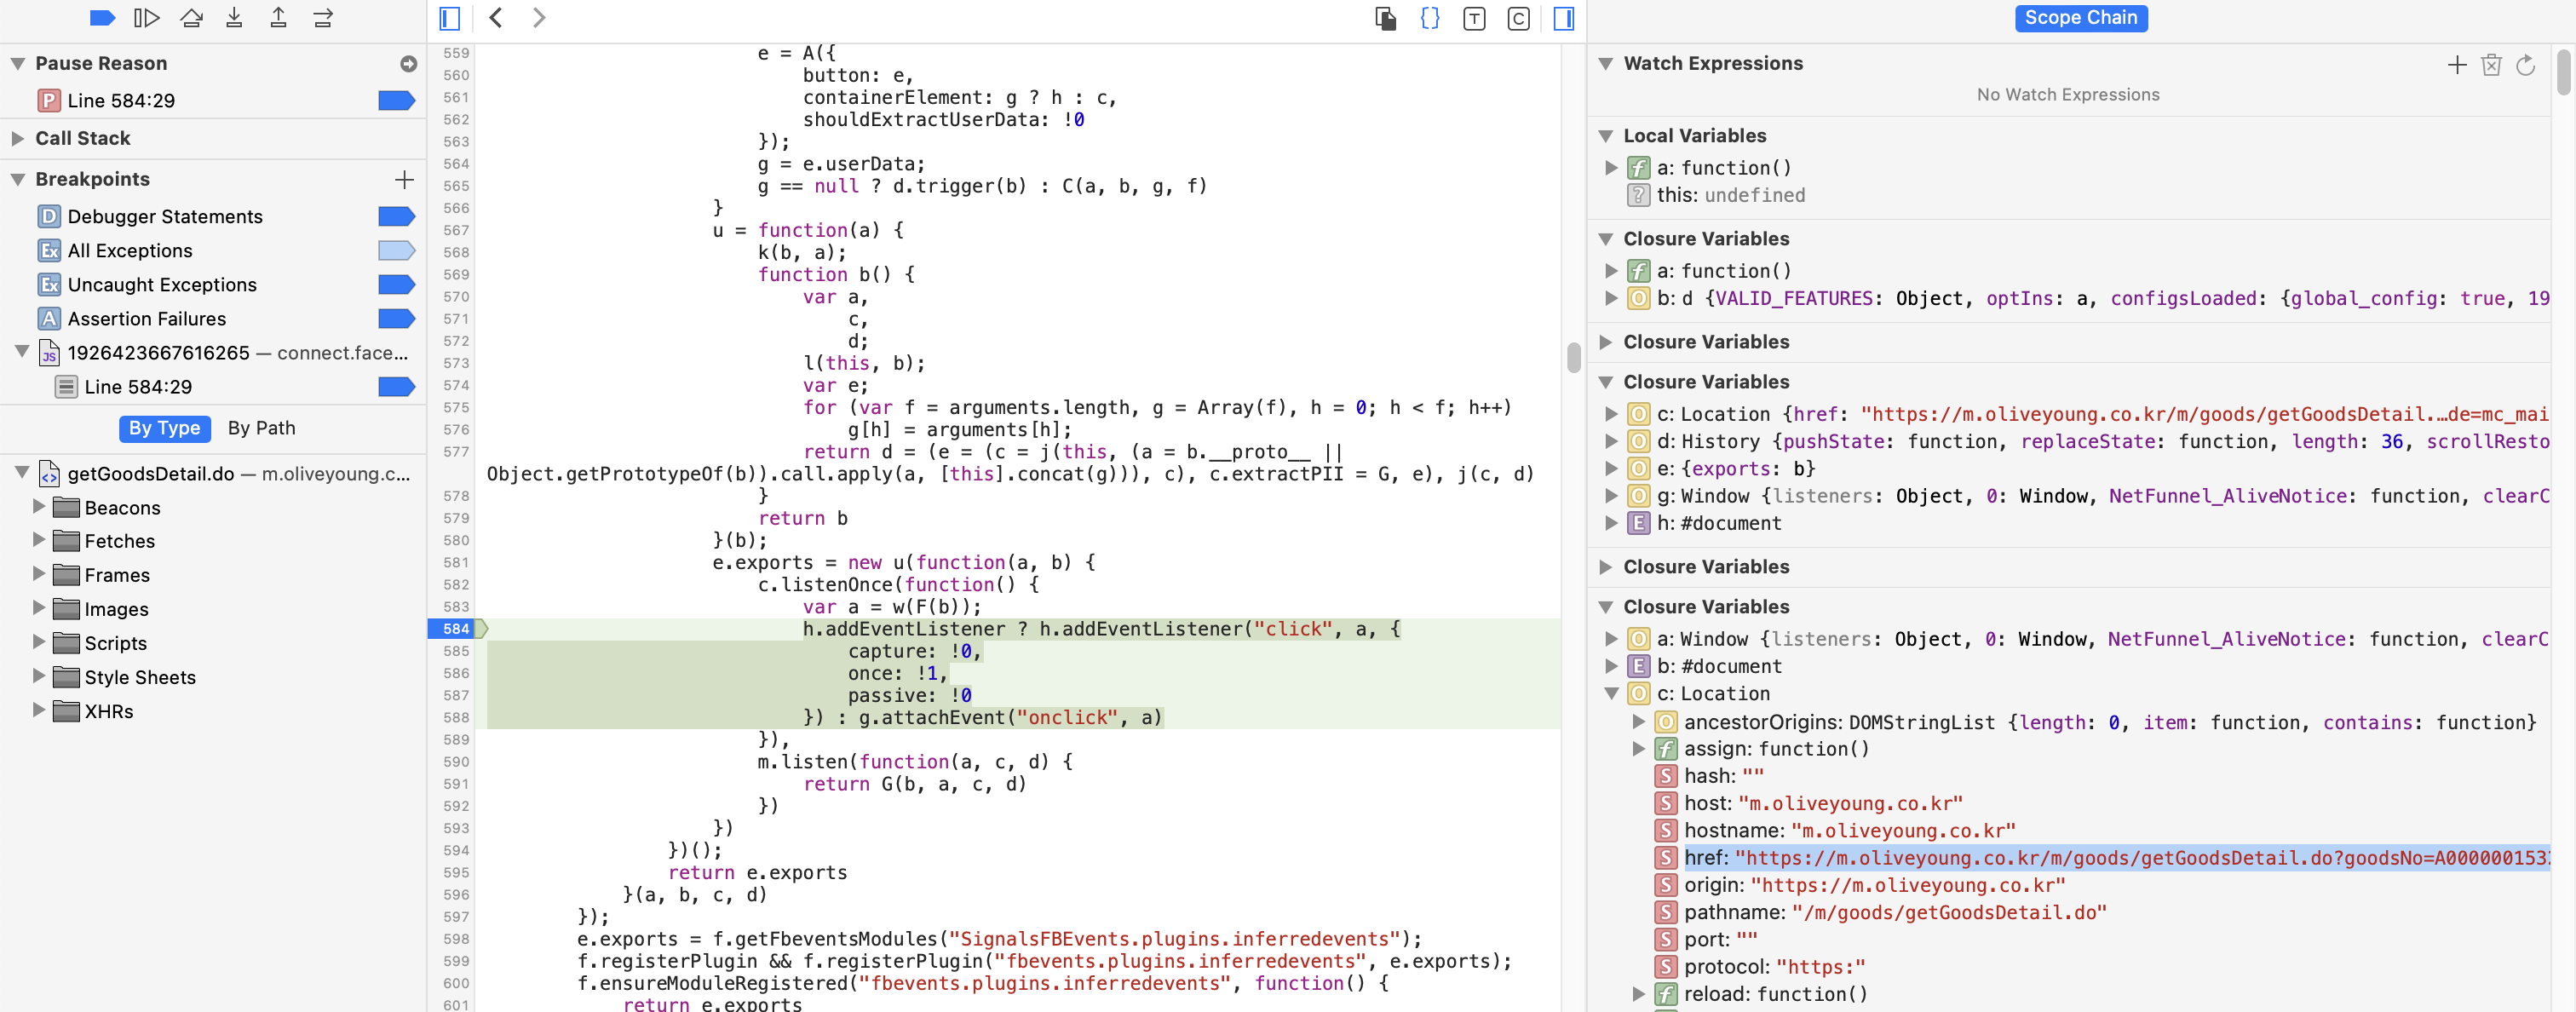Click the step into function icon
Image resolution: width=2576 pixels, height=1012 pixels.
(x=234, y=18)
